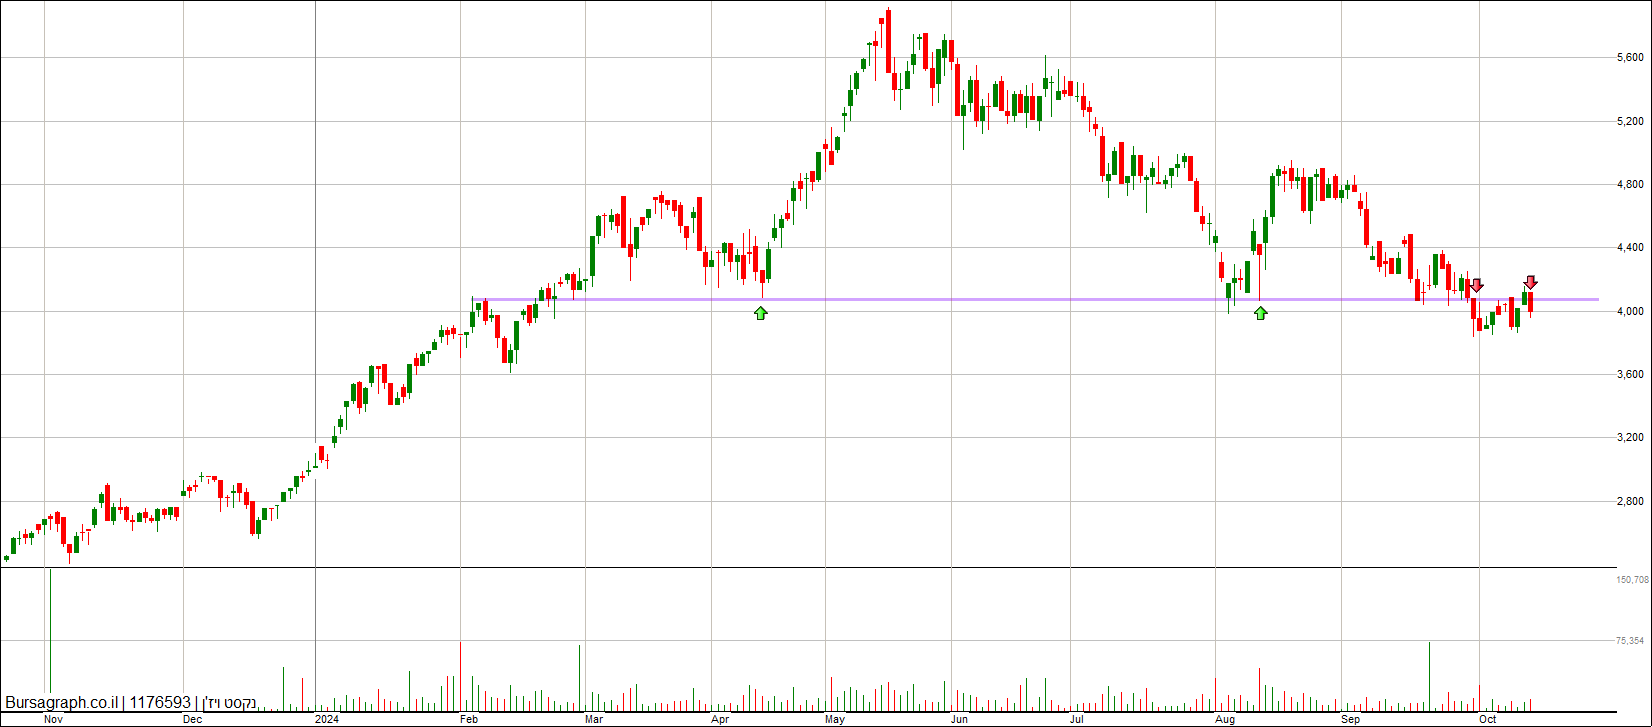The image size is (1652, 727).
Task: Select the red down arrow at end of September
Action: [1477, 286]
